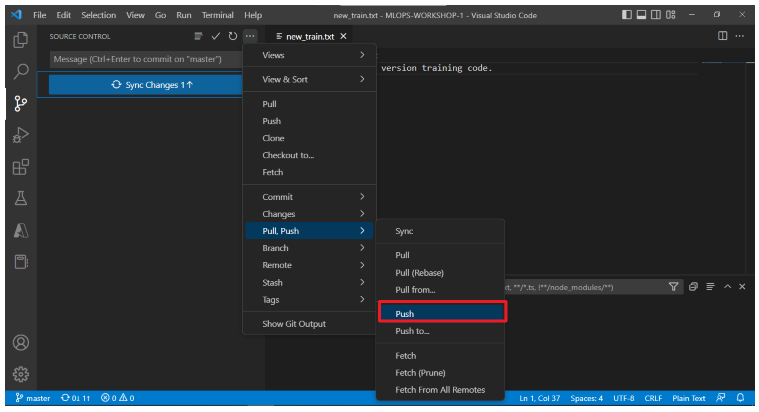Select Show Git Output
Screen dimensions: 759x412
coord(310,324)
